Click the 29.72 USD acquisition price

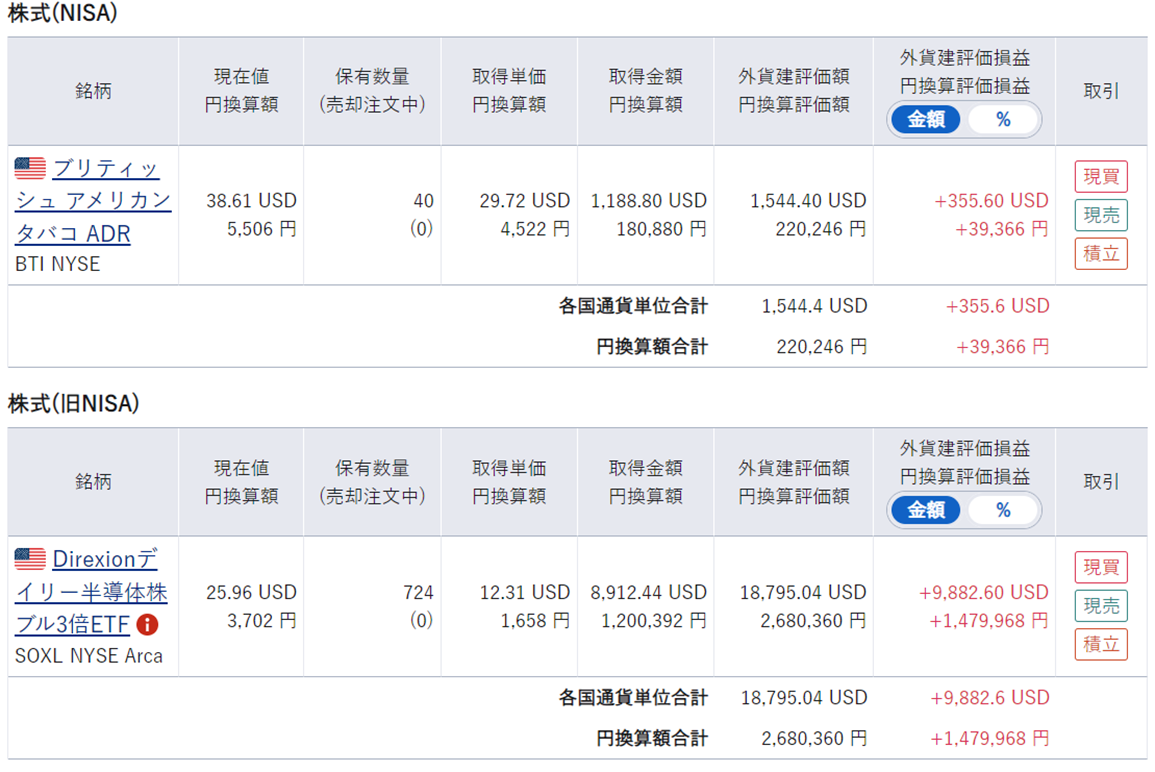click(524, 200)
